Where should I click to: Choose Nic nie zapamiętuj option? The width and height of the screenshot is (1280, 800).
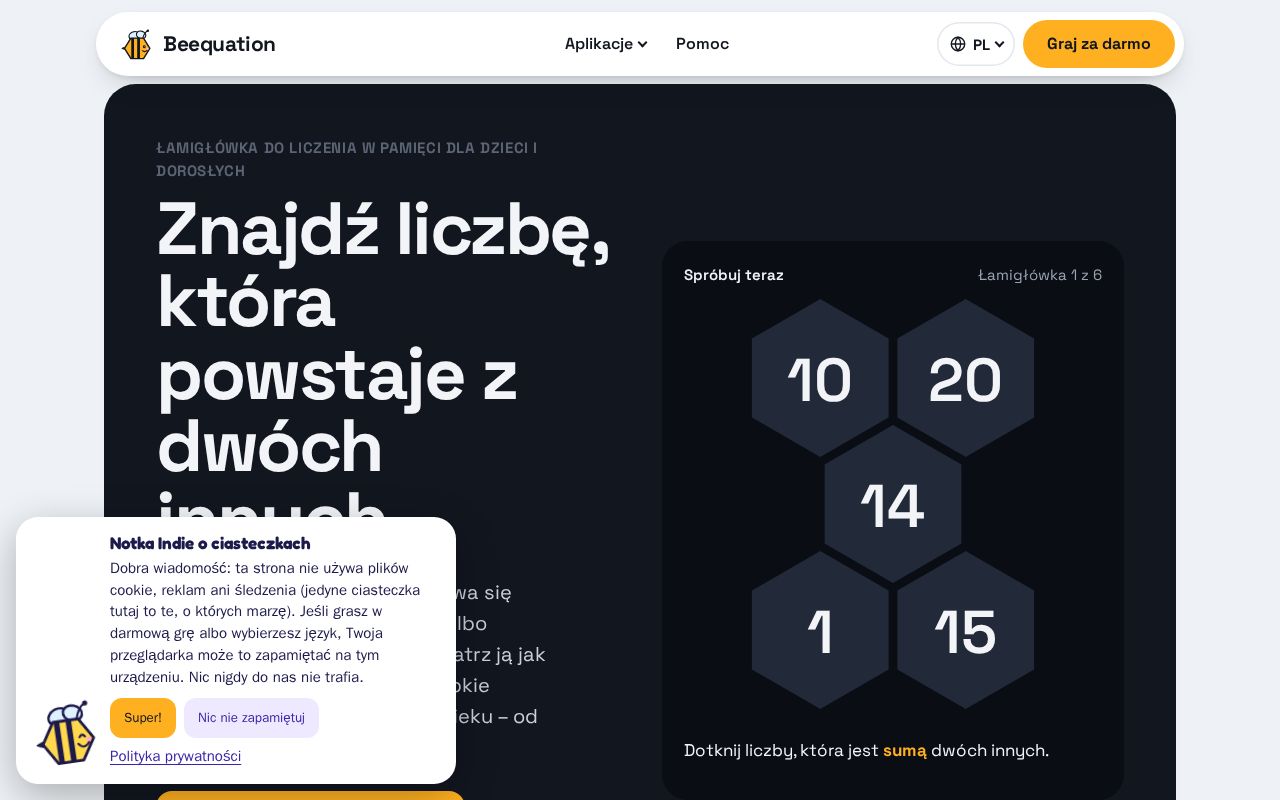251,718
